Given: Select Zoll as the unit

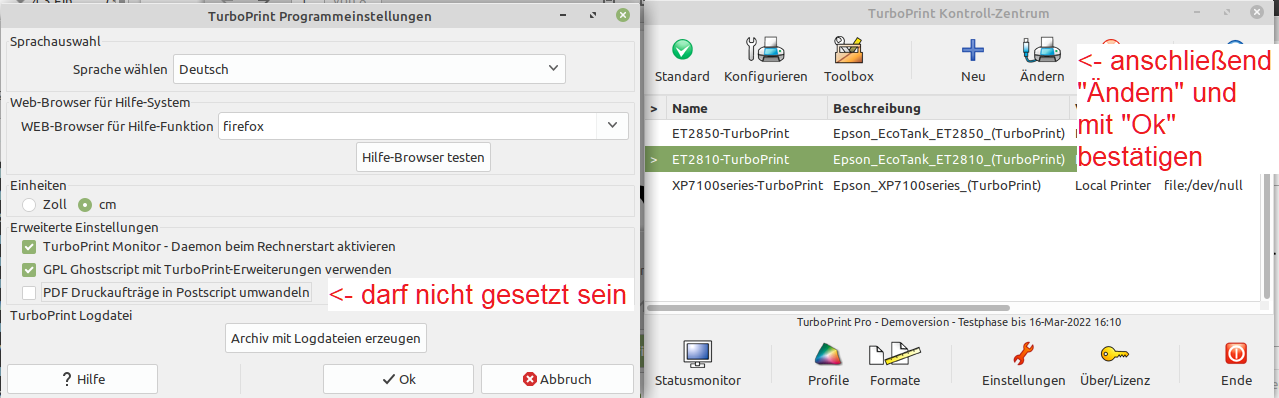Looking at the screenshot, I should pyautogui.click(x=28, y=204).
